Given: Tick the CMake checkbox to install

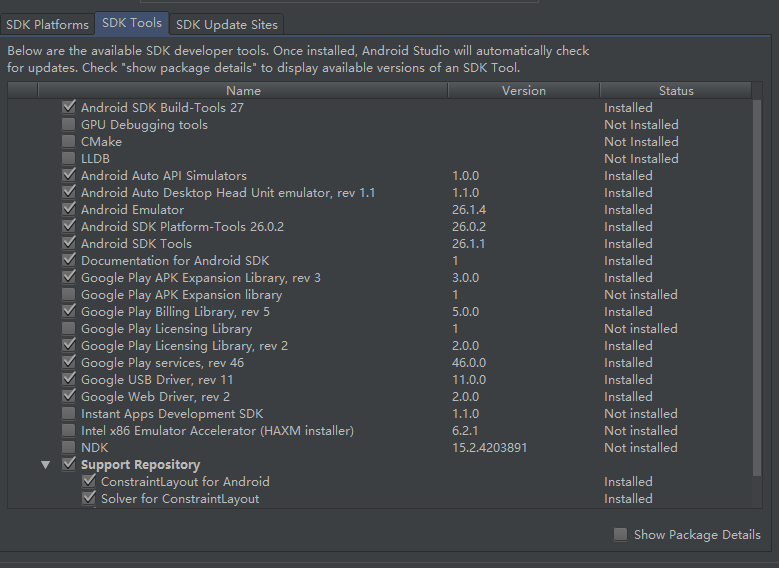Looking at the screenshot, I should click(69, 141).
